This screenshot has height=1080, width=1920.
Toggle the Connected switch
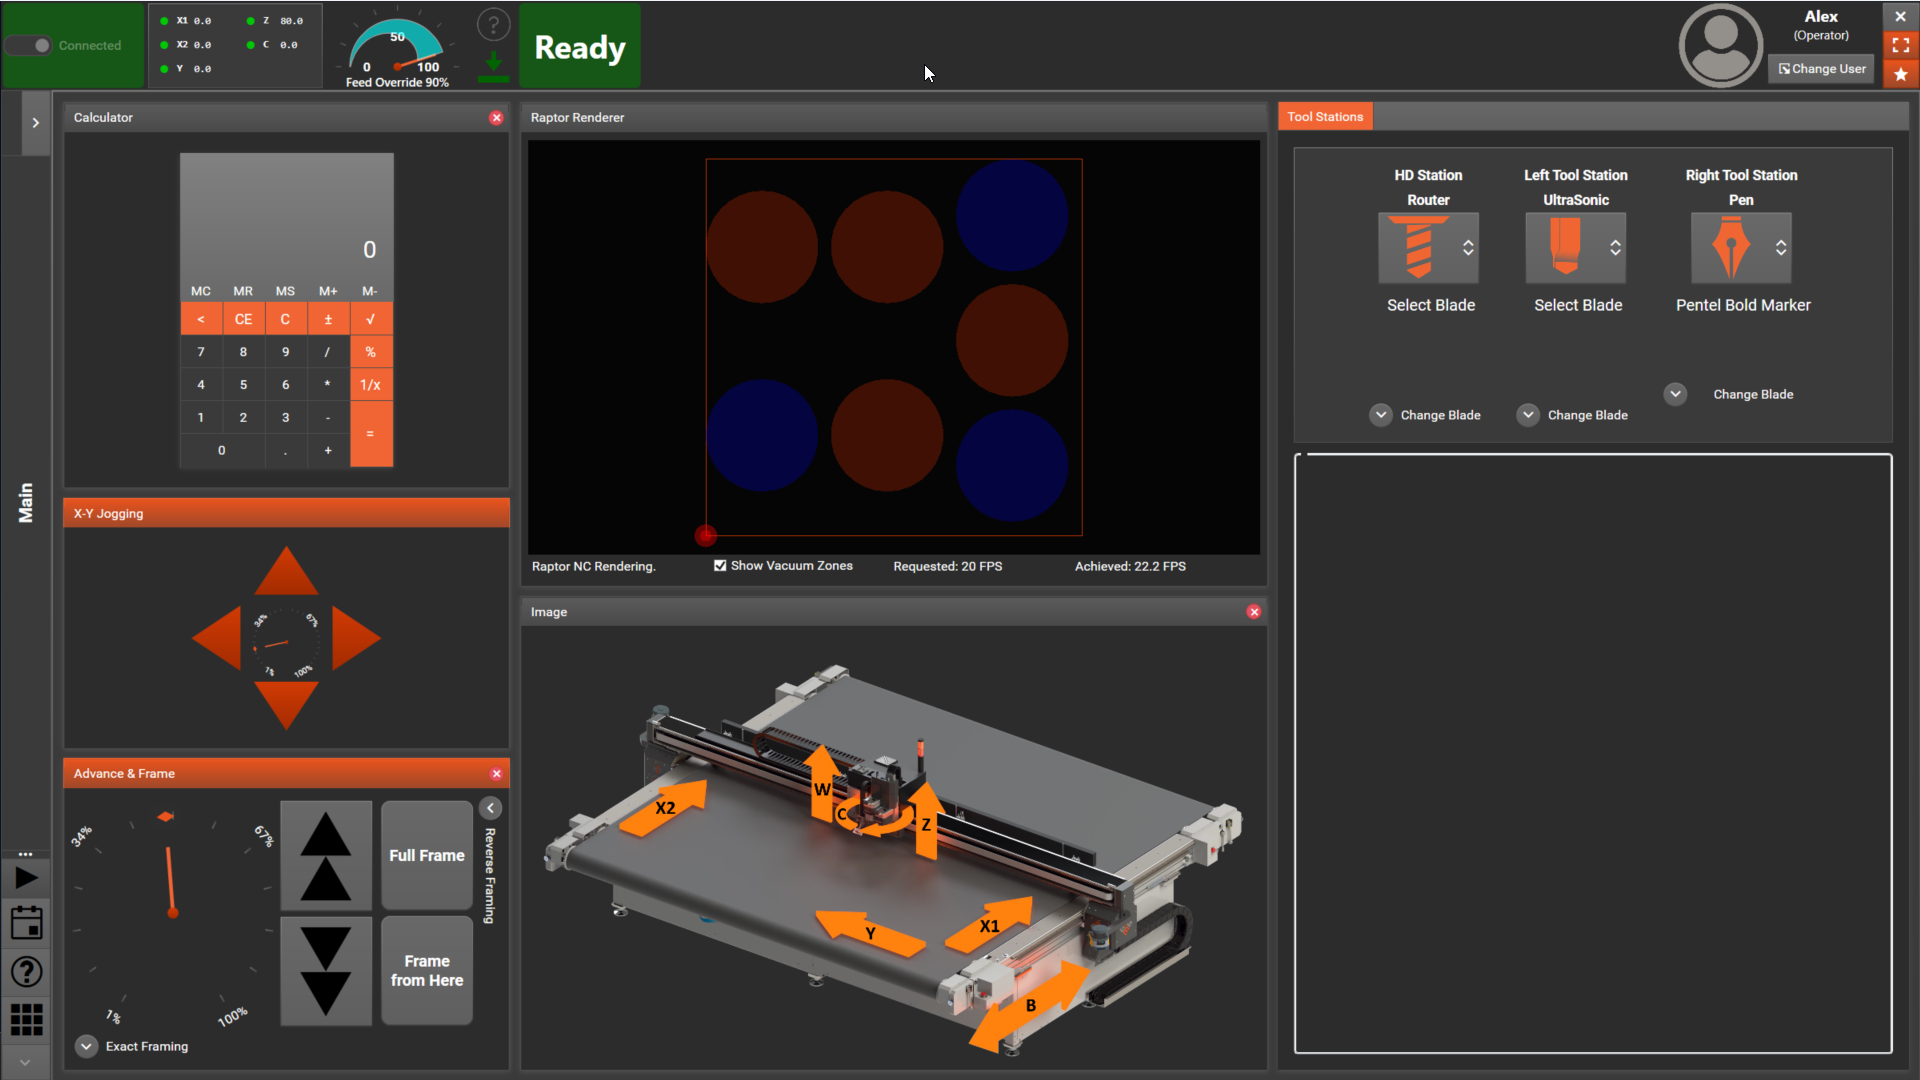point(30,45)
